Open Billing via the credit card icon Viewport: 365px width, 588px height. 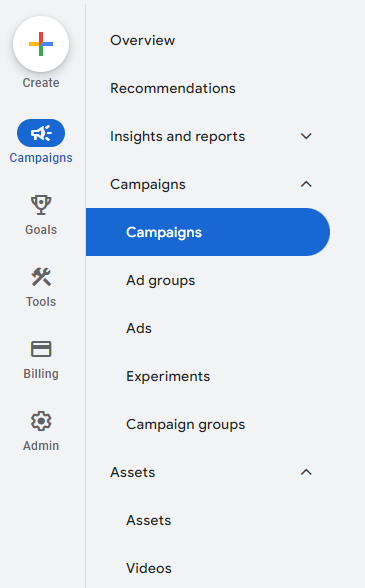tap(41, 349)
